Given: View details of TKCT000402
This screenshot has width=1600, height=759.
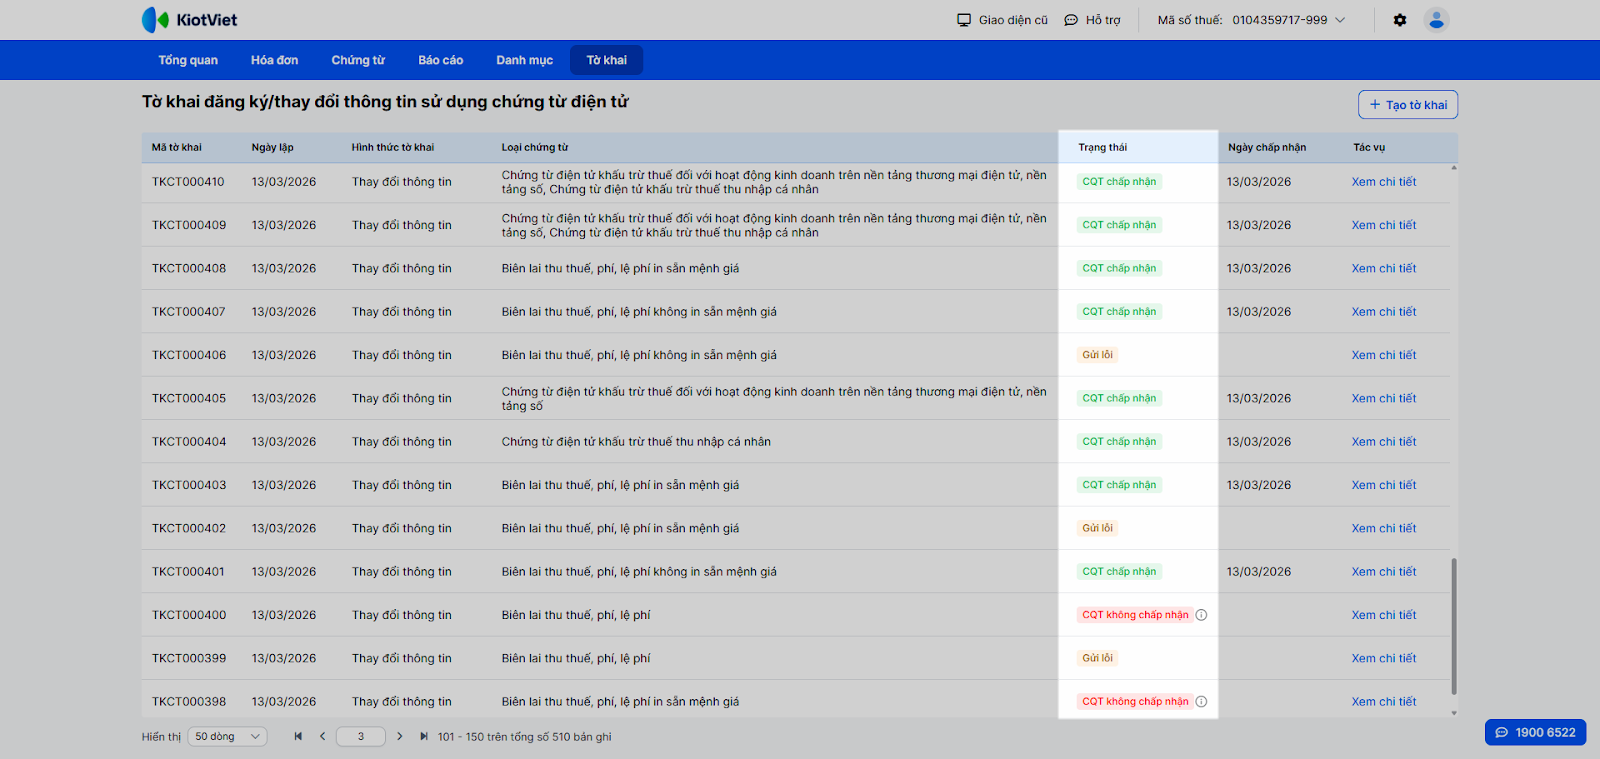Looking at the screenshot, I should tap(1384, 528).
